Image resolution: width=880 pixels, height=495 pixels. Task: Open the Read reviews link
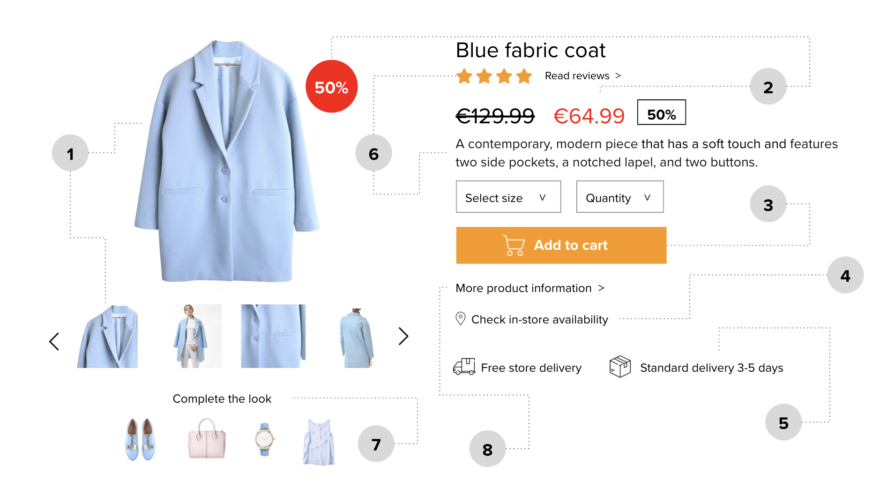point(583,76)
